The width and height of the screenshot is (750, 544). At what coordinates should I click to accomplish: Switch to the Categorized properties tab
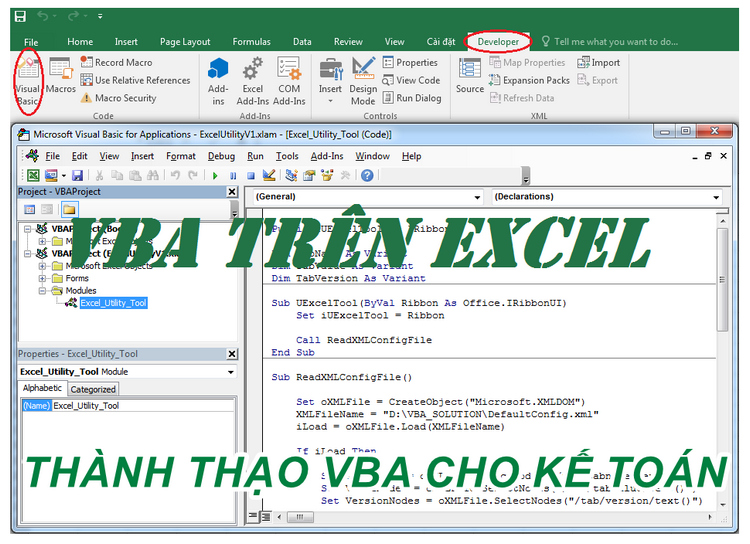[x=93, y=389]
